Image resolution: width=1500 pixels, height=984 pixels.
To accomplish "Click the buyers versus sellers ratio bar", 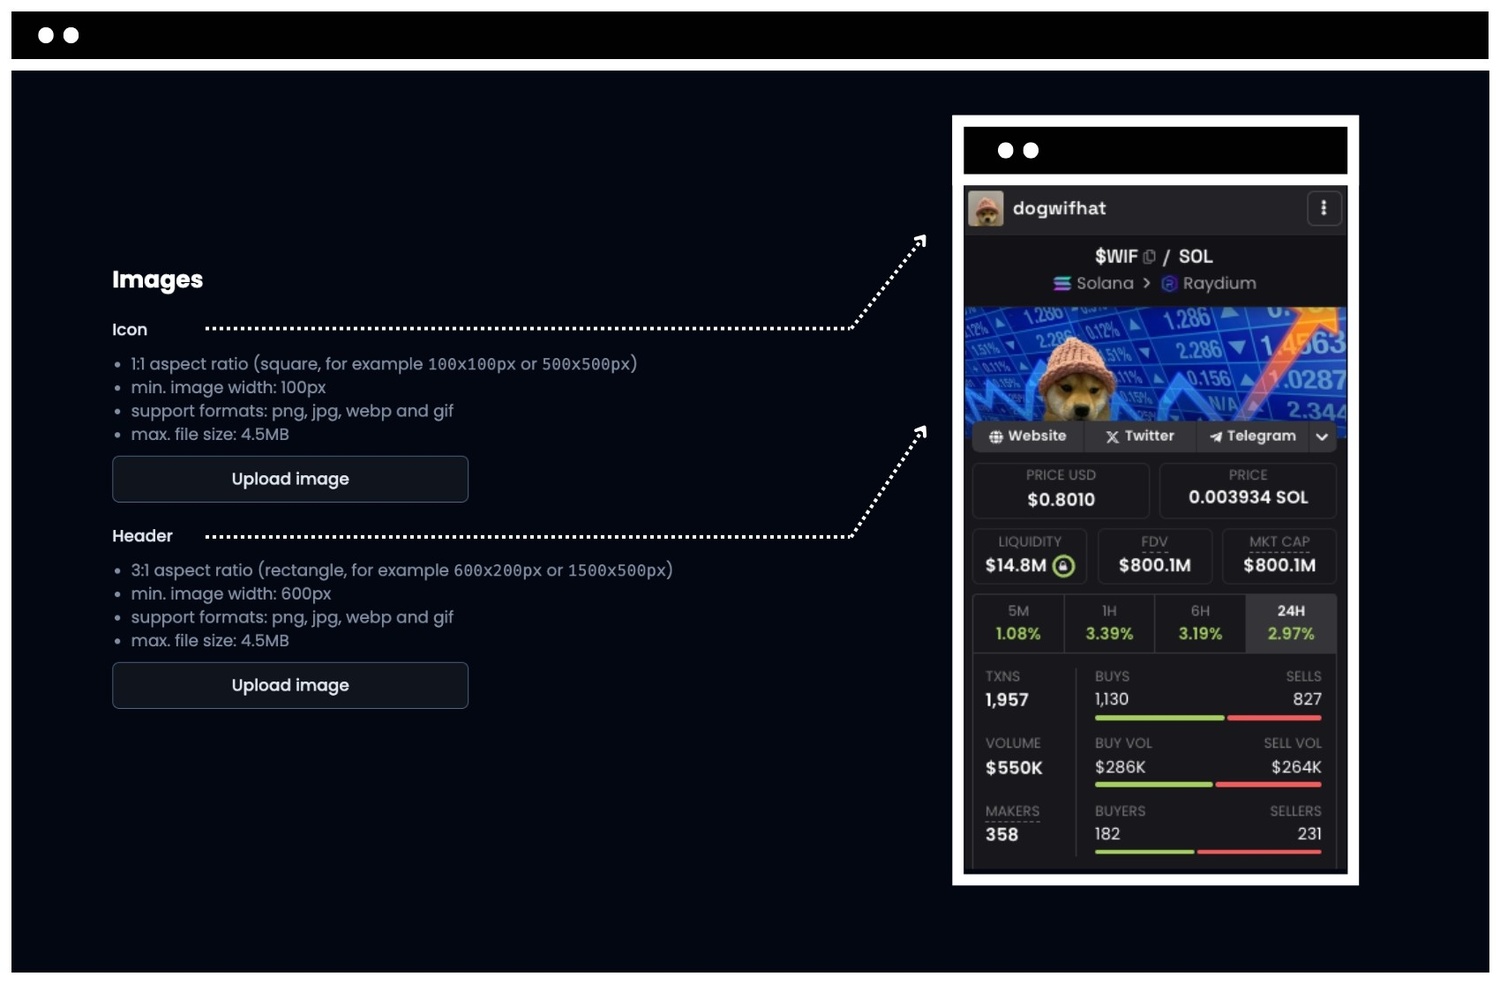I will [1208, 852].
